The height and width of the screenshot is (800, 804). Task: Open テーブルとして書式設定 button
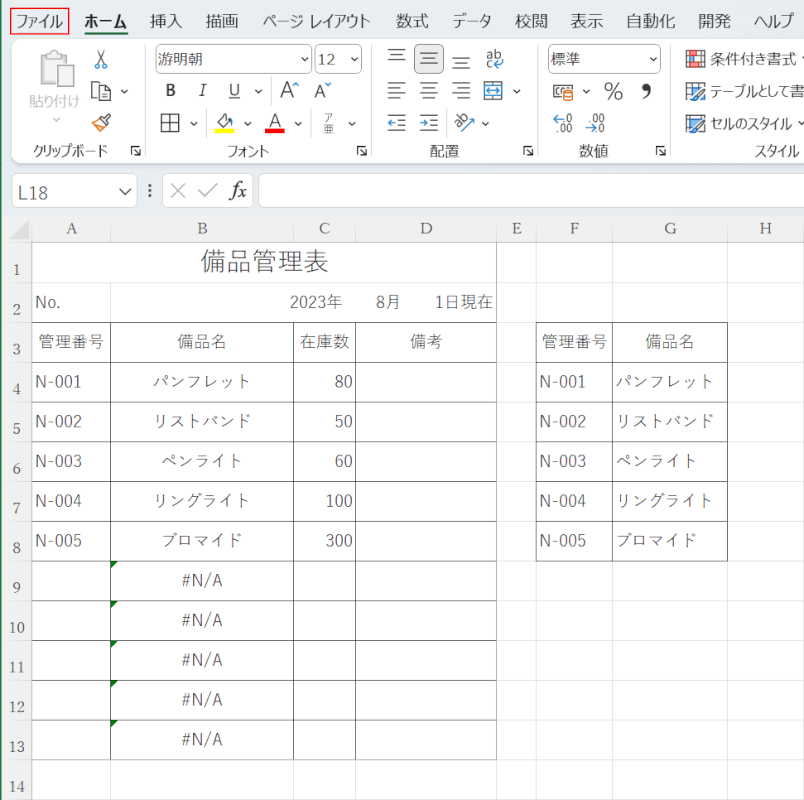coord(744,92)
